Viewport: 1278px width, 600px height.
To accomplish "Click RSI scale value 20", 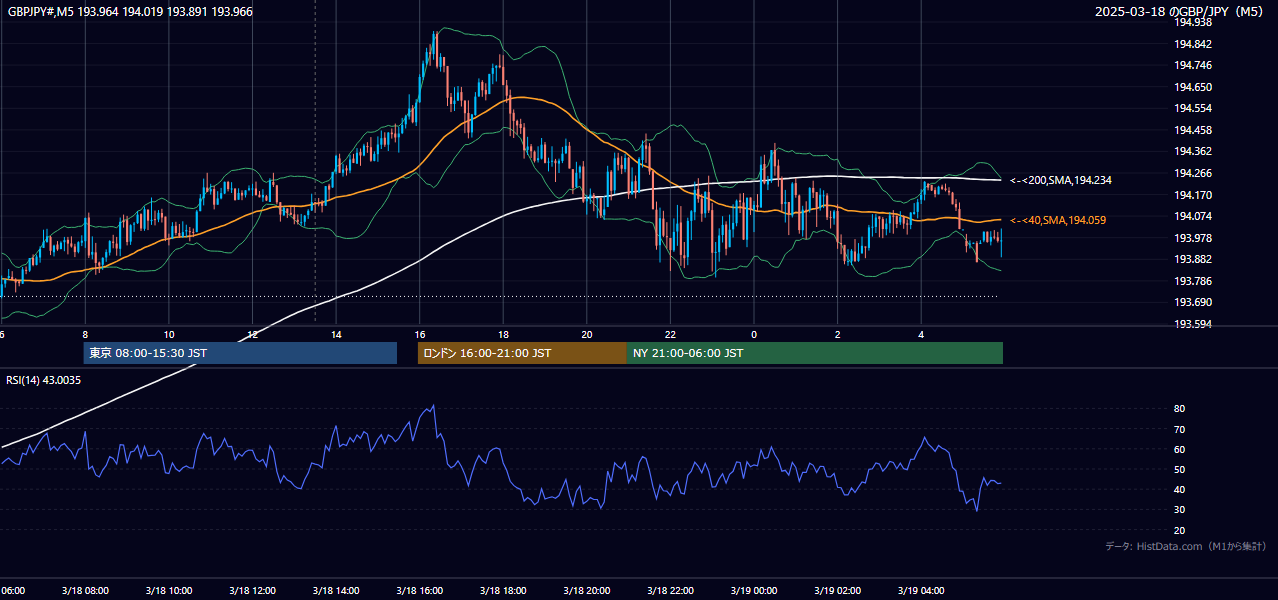I will coord(1179,530).
